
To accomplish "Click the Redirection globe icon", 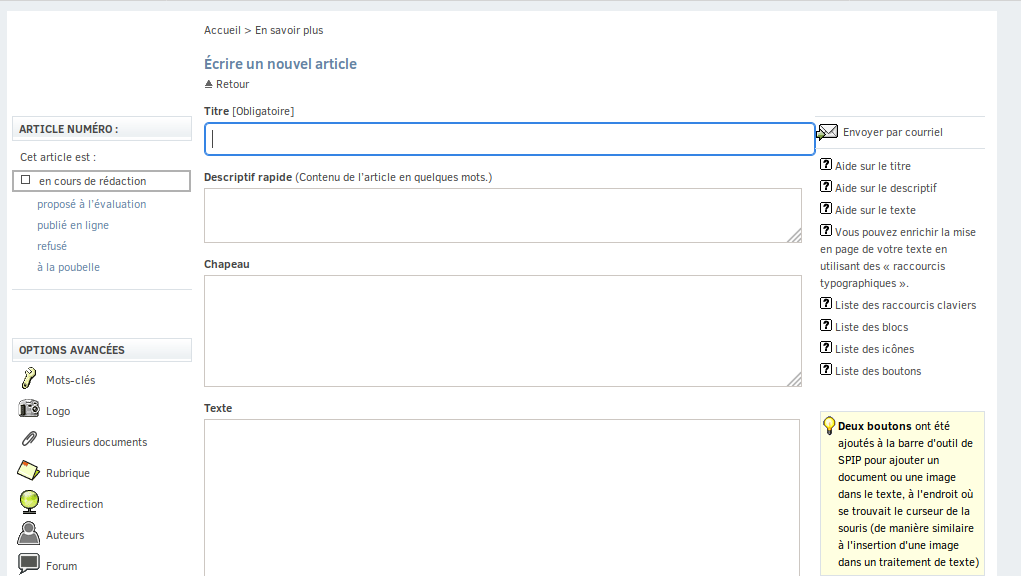I will click(x=29, y=502).
